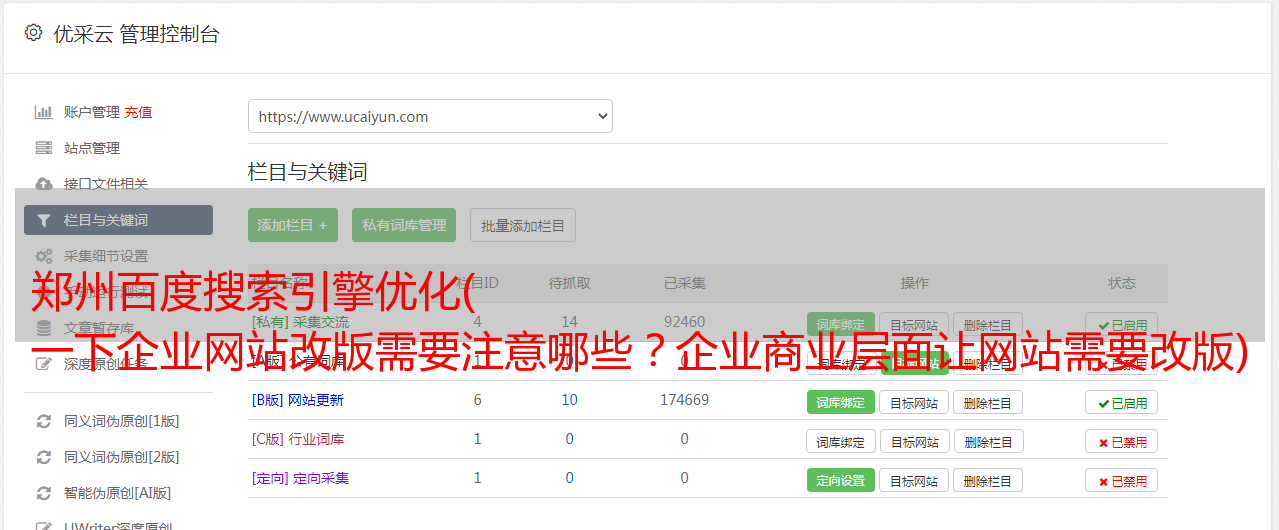Click 目标网站 for [B版] 网站更新

coord(914,402)
